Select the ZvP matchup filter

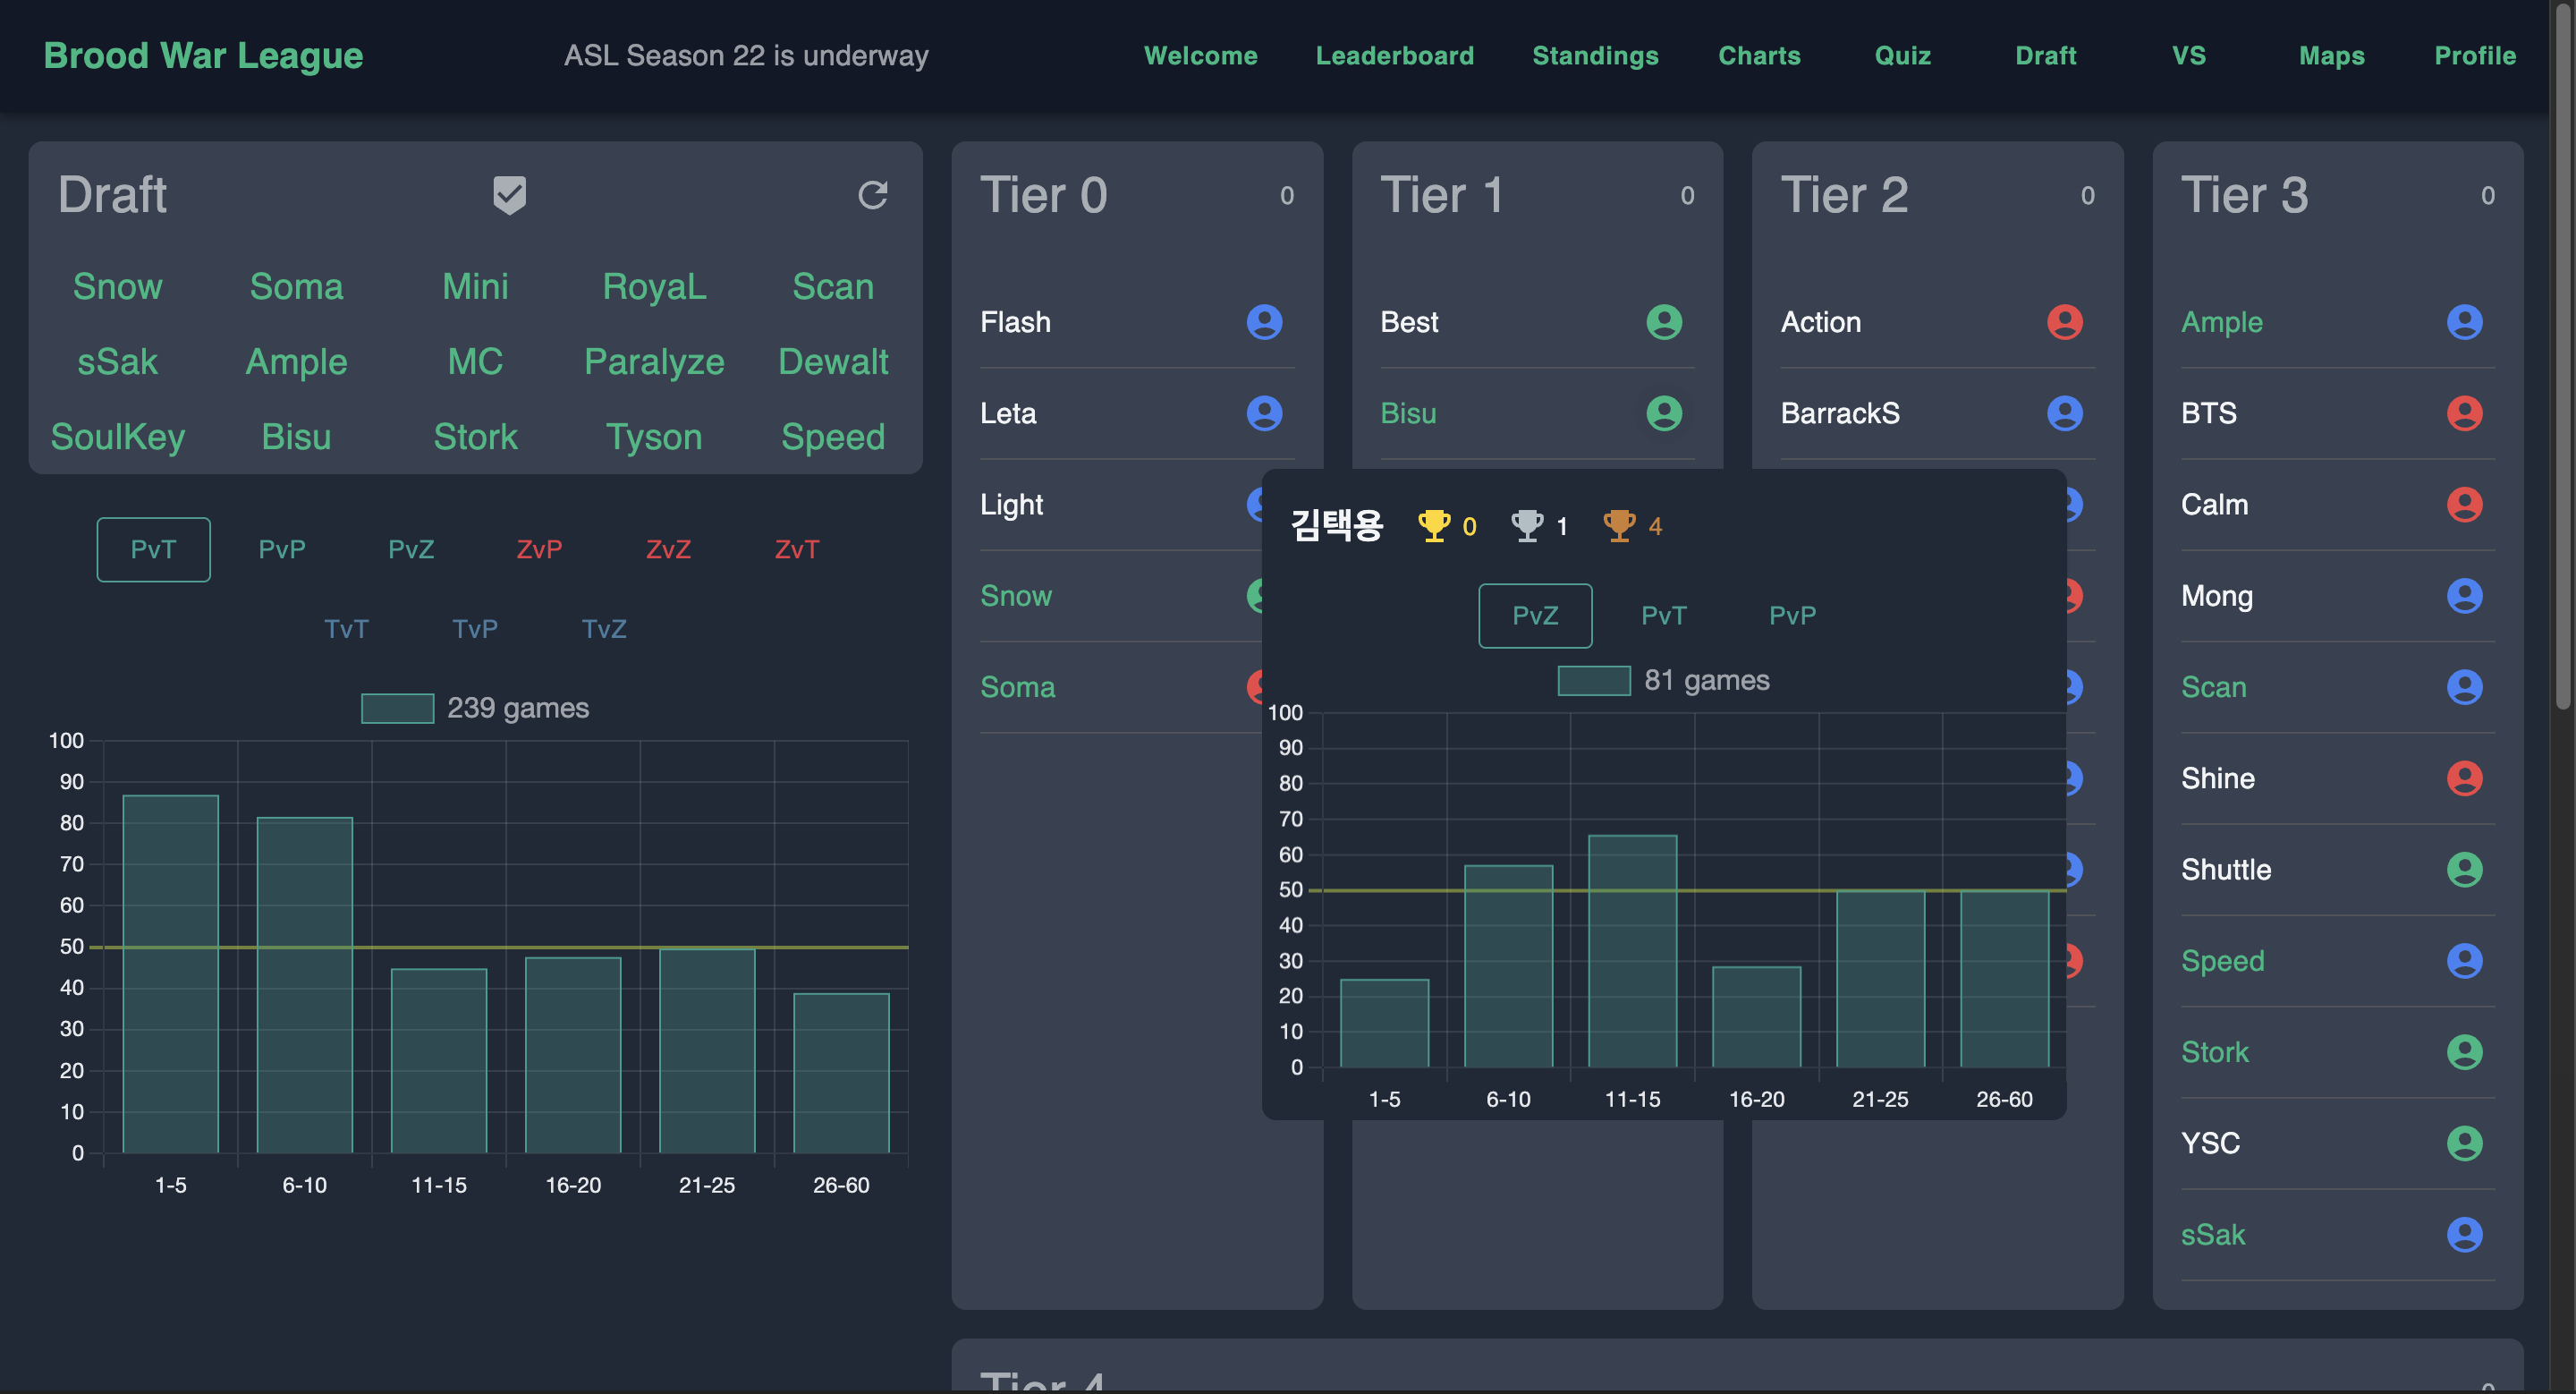539,549
